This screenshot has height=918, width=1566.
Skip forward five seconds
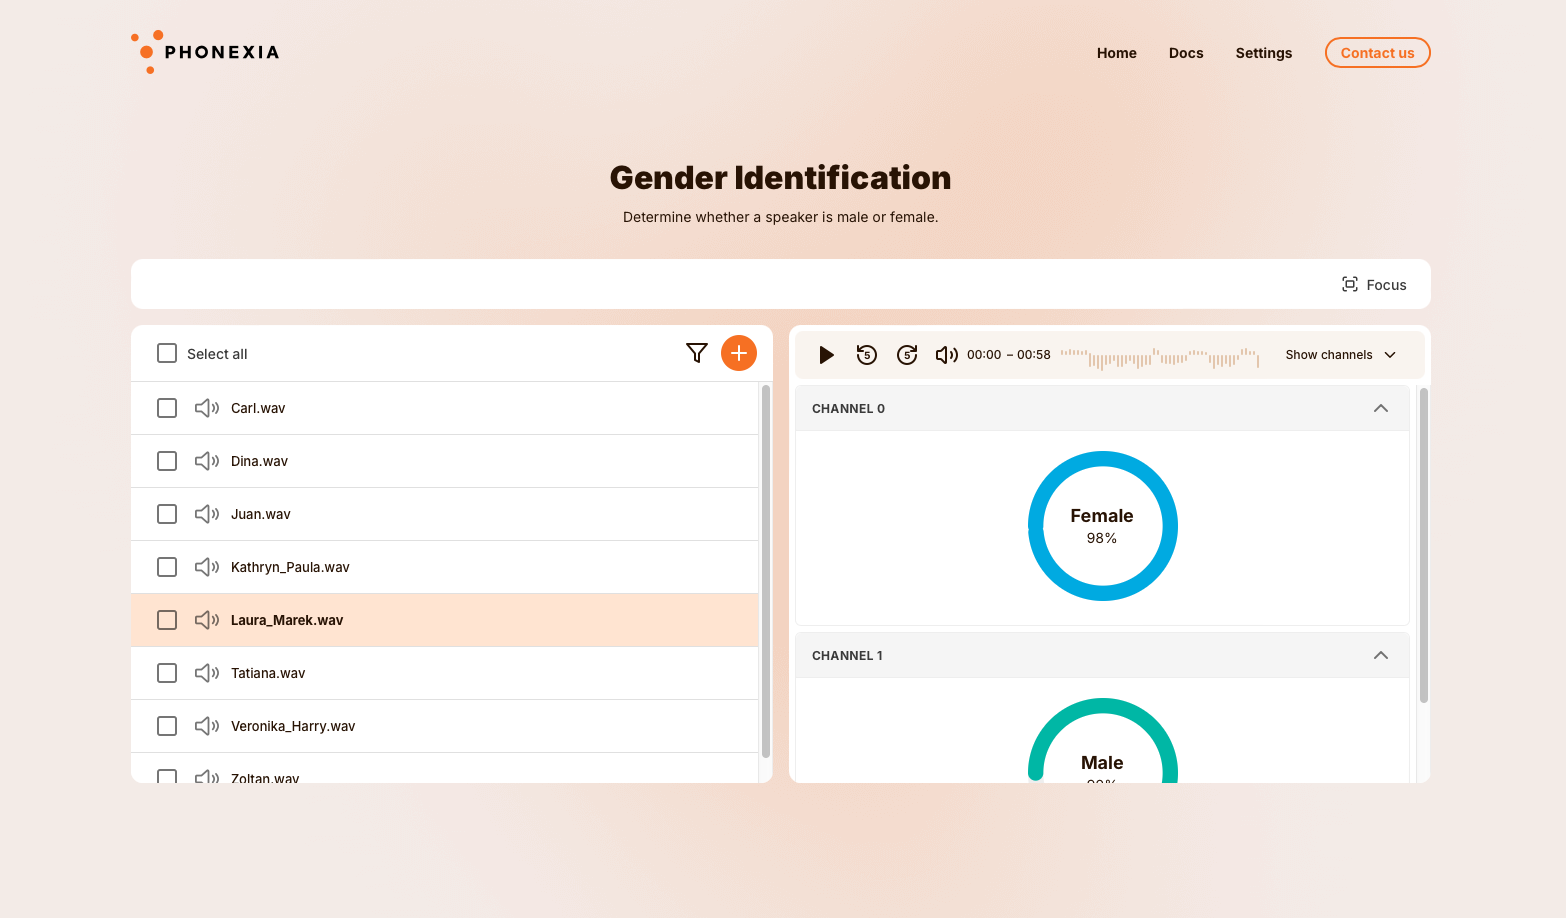point(907,355)
